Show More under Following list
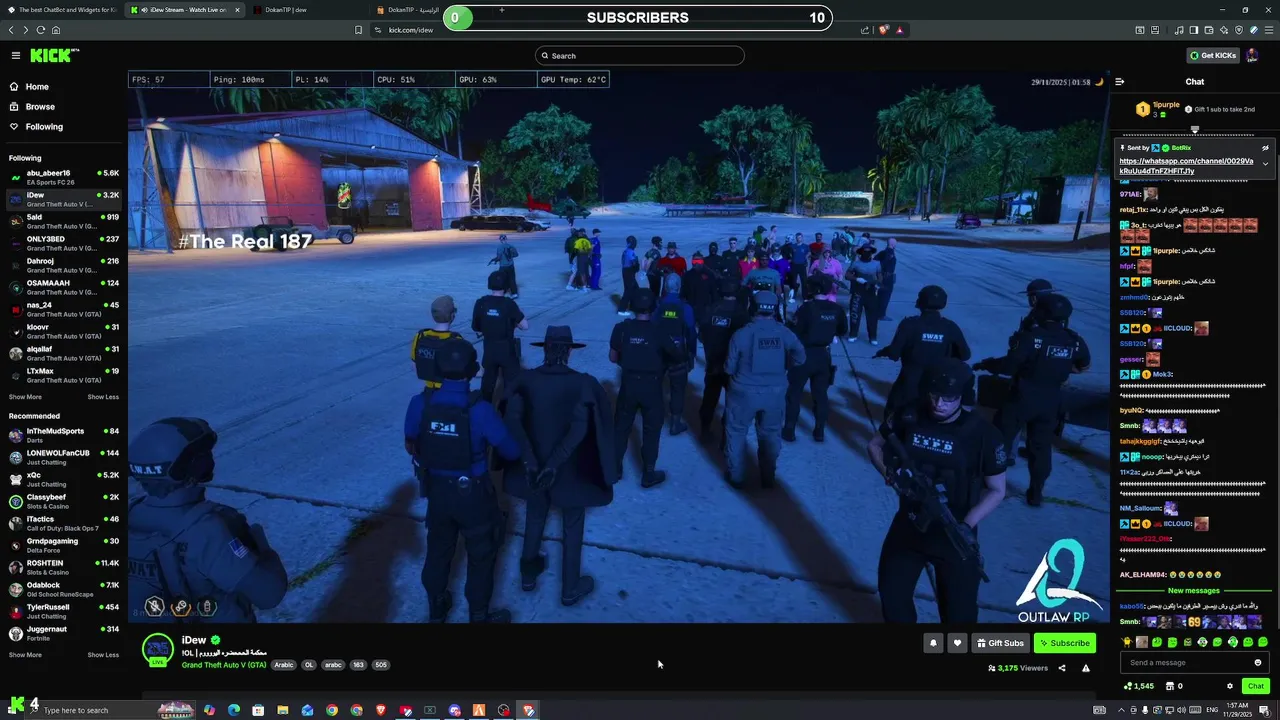Image resolution: width=1280 pixels, height=720 pixels. click(x=25, y=397)
